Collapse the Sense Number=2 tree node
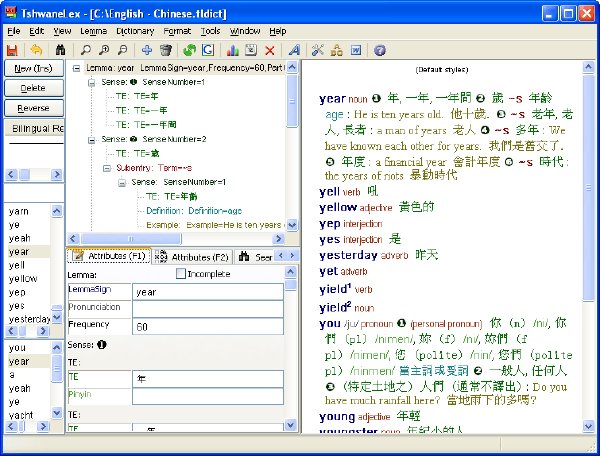600x456 pixels. [x=91, y=140]
